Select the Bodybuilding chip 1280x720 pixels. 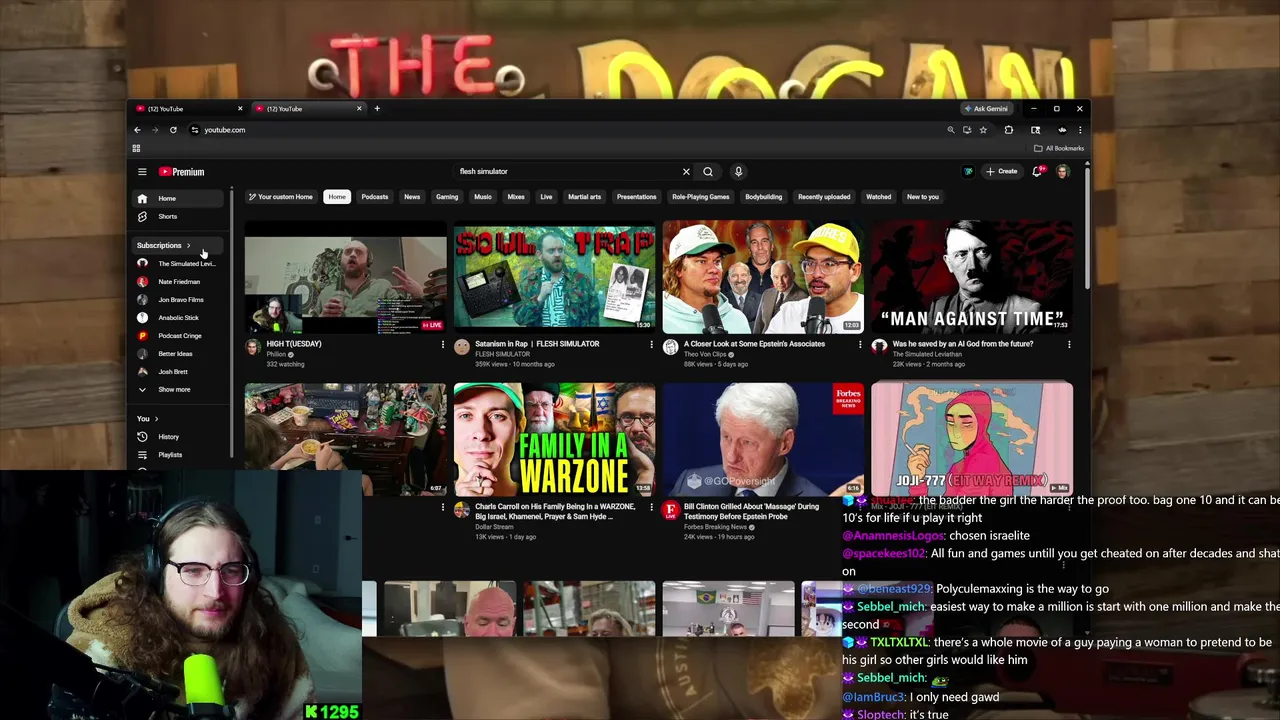(764, 197)
